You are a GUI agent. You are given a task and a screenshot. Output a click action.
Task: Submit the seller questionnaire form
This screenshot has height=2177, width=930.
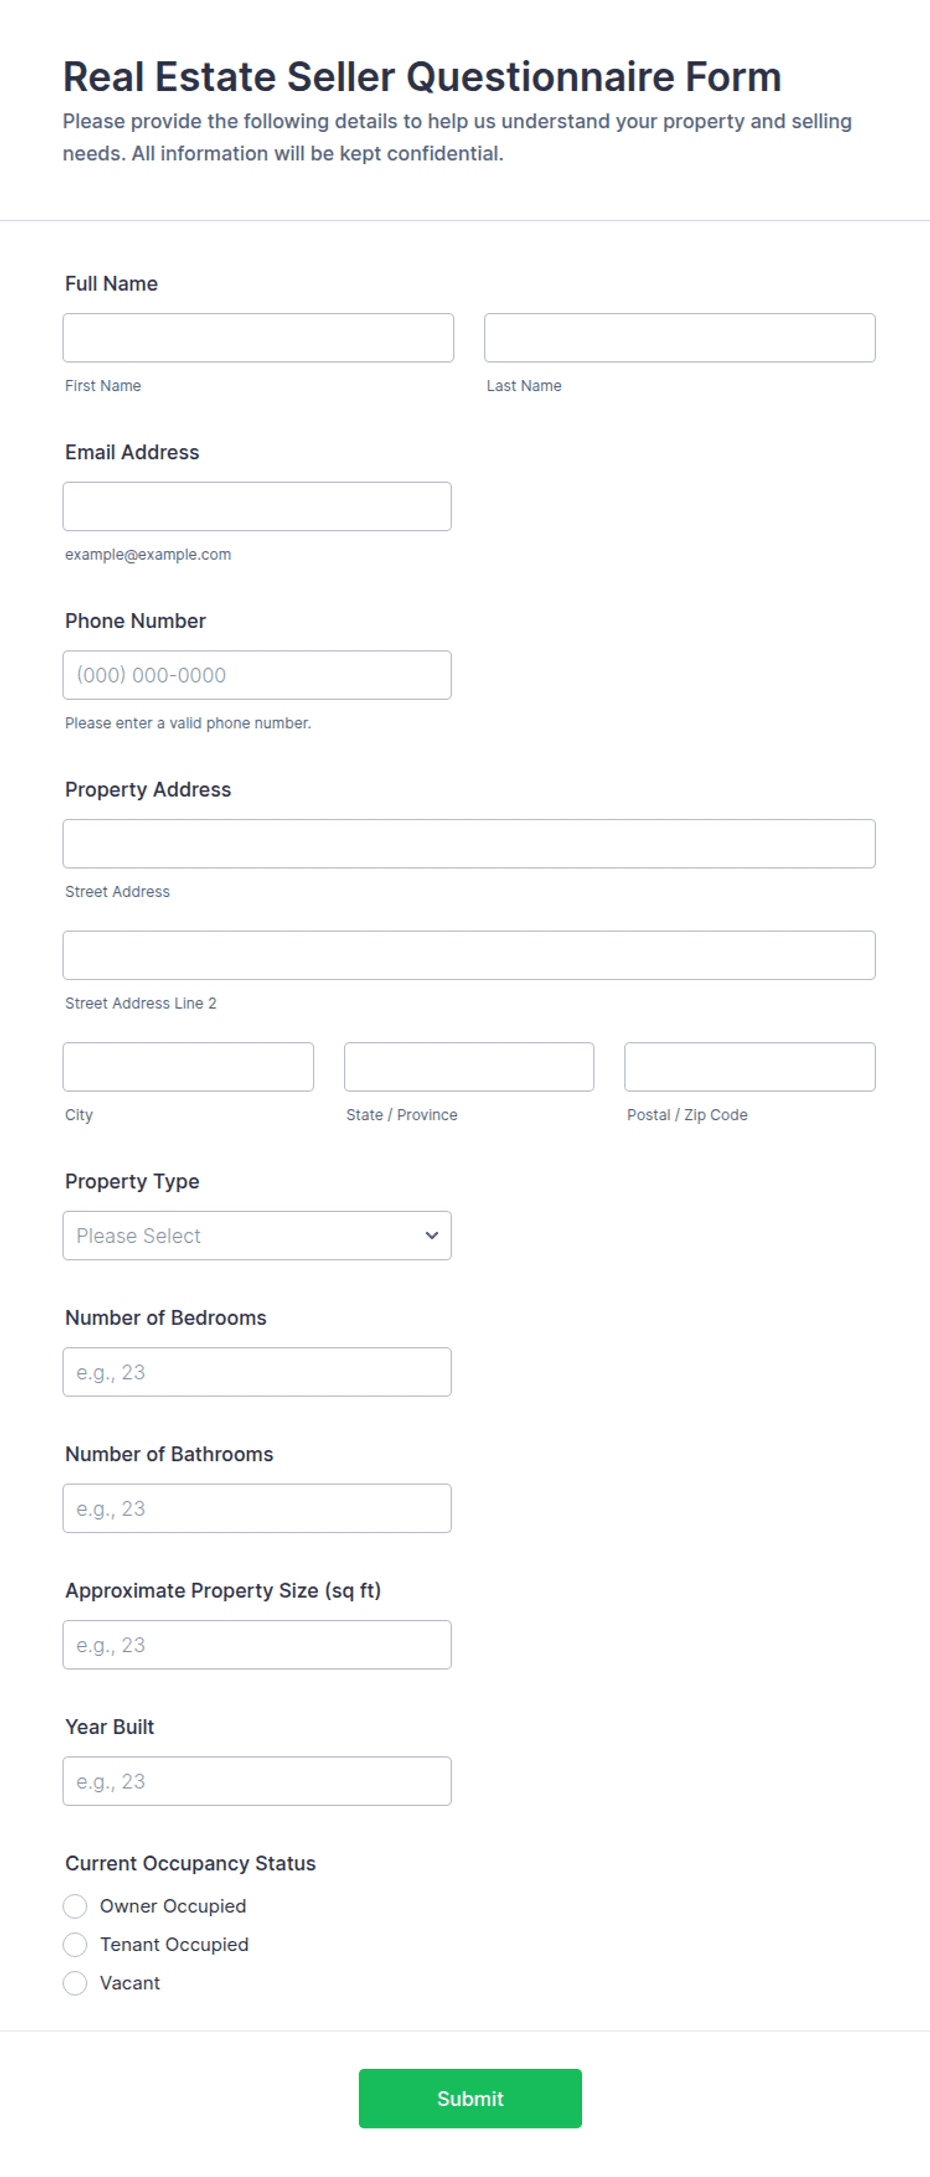click(x=470, y=2098)
